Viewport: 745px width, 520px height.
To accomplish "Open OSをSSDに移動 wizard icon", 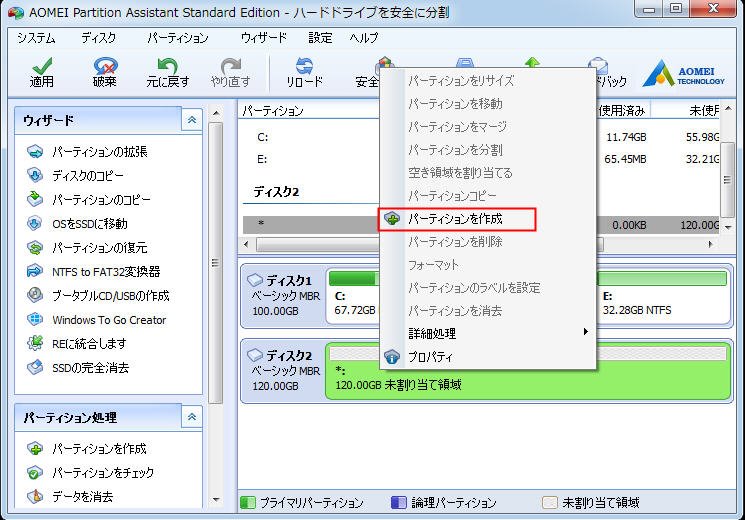I will point(35,223).
